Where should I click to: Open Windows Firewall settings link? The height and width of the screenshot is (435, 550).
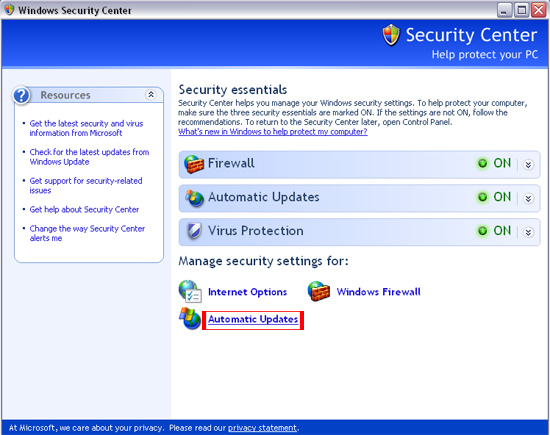coord(378,292)
